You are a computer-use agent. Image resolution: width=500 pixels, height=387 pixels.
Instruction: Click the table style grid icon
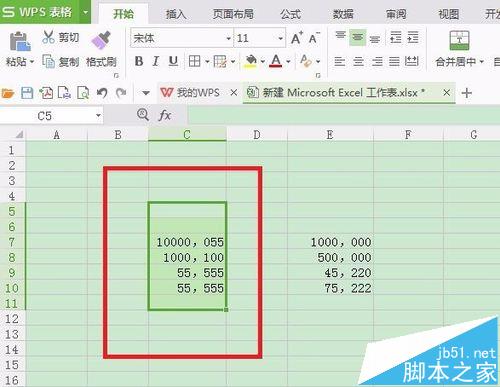(220, 61)
